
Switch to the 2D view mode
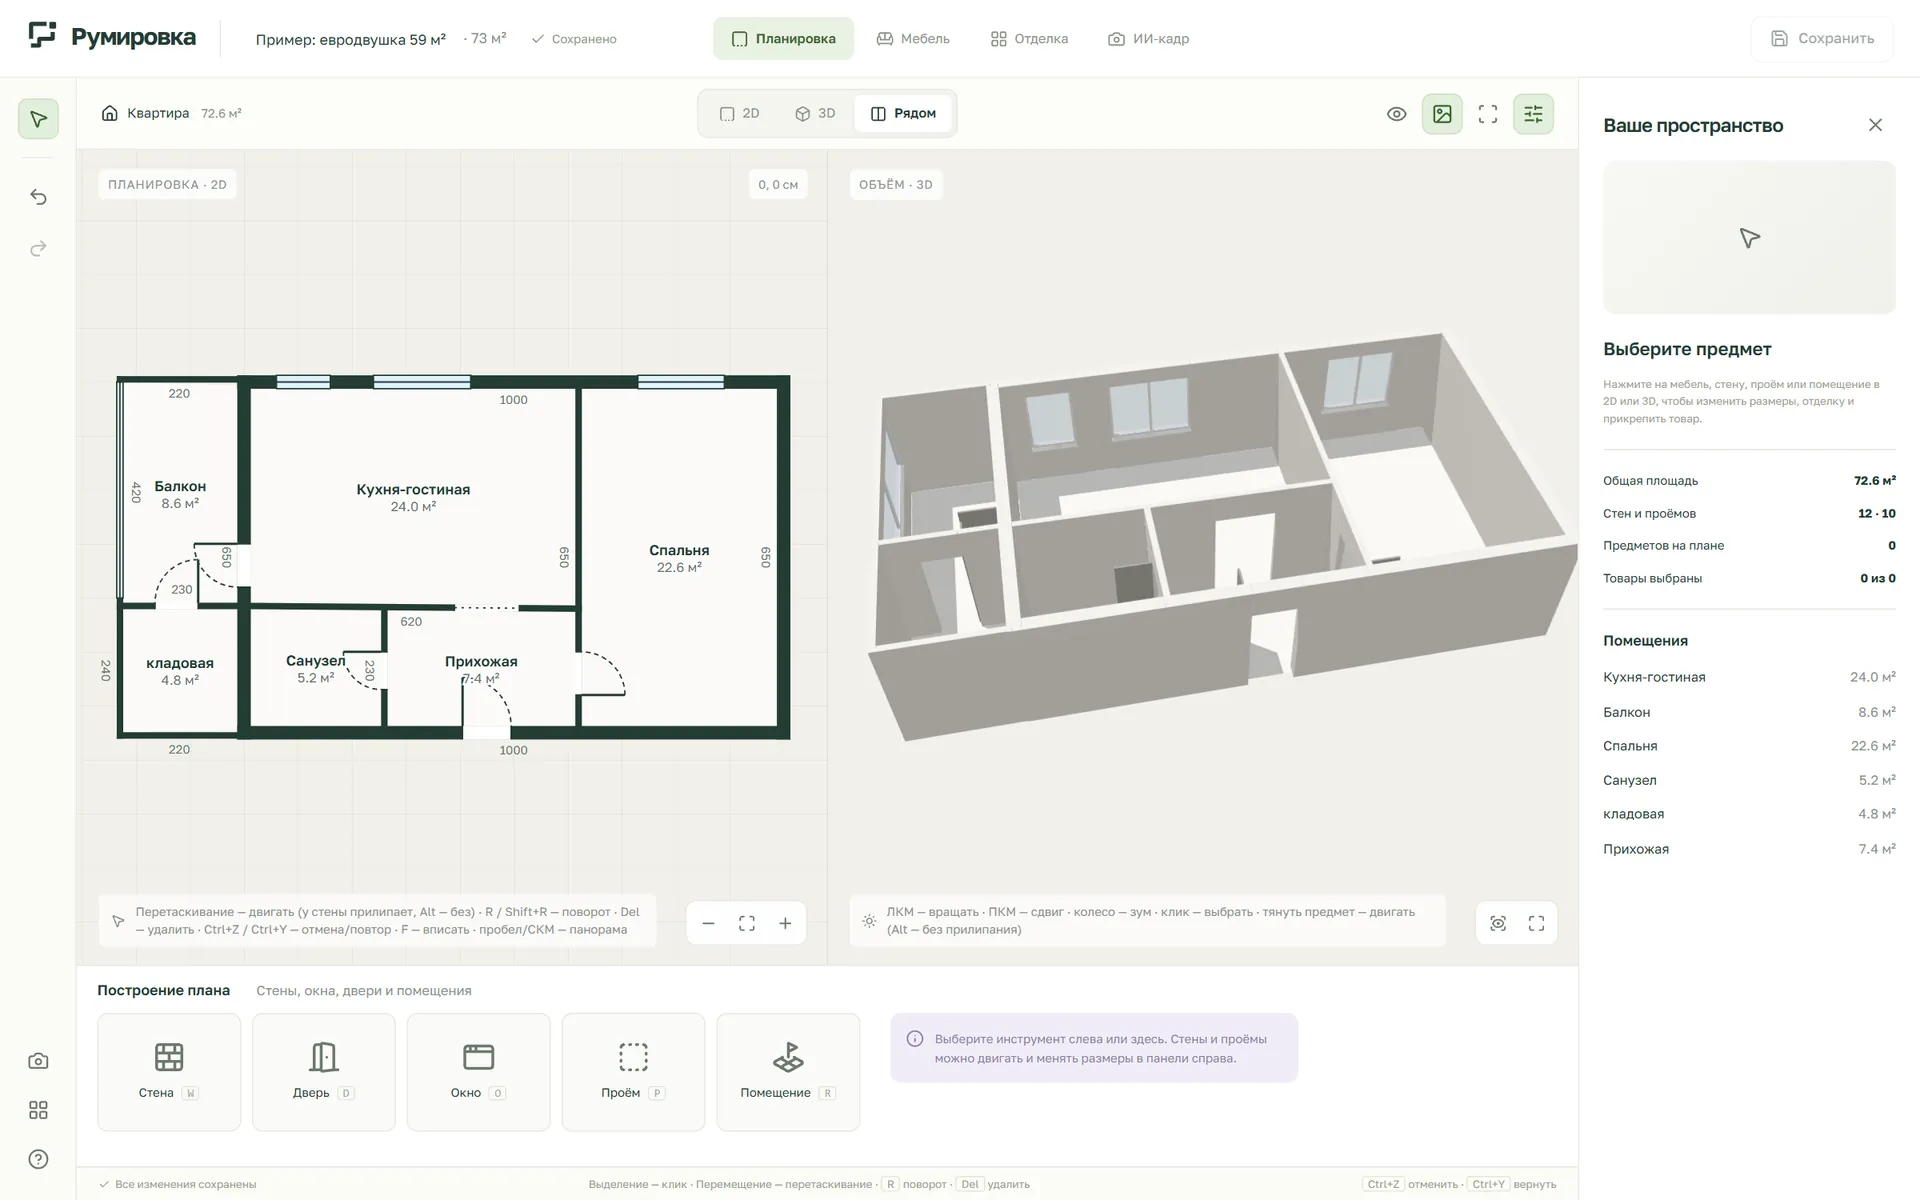[740, 114]
